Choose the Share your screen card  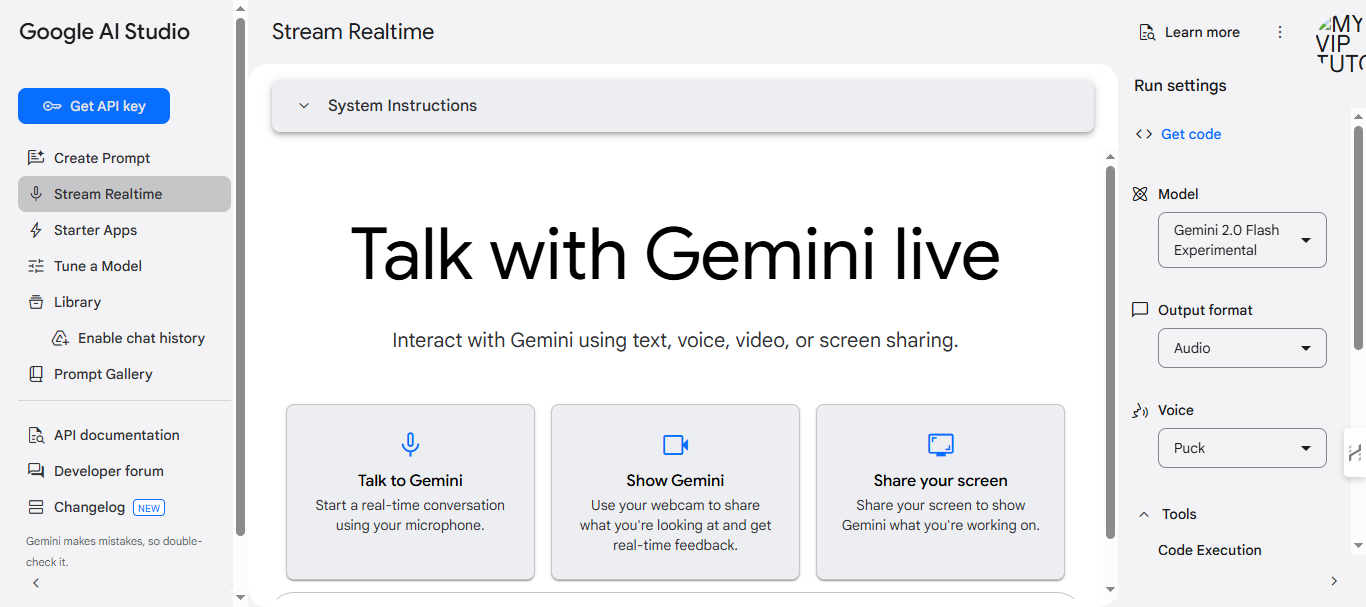click(x=940, y=492)
